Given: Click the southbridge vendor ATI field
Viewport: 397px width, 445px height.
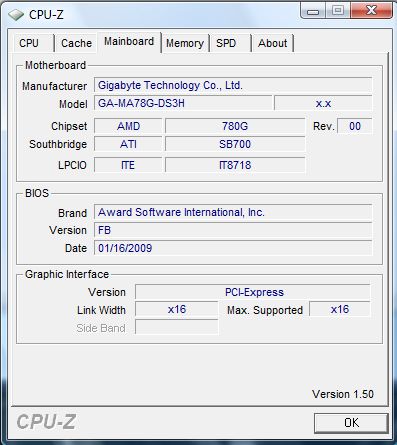Looking at the screenshot, I should coord(128,144).
